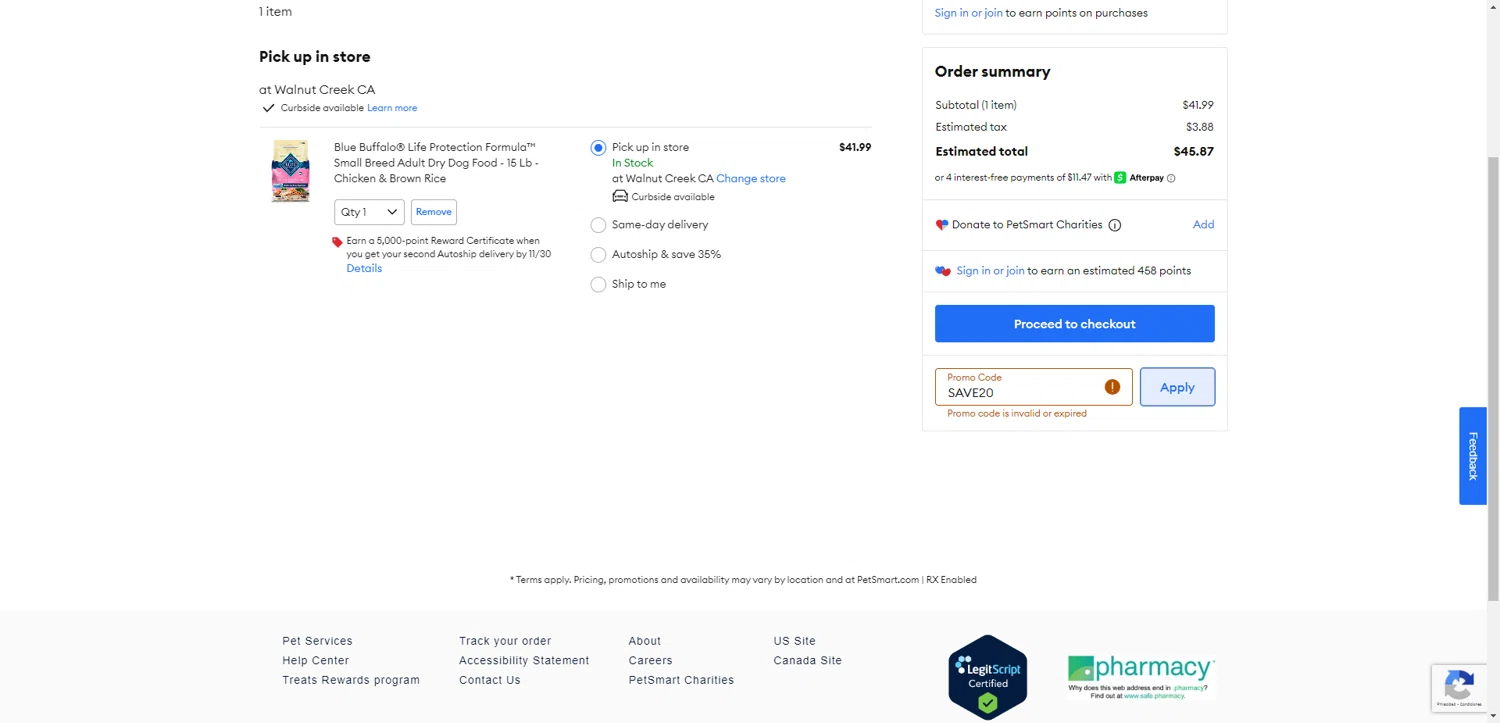Click the PetSmart Charities info icon
The height and width of the screenshot is (723, 1500).
point(1114,225)
